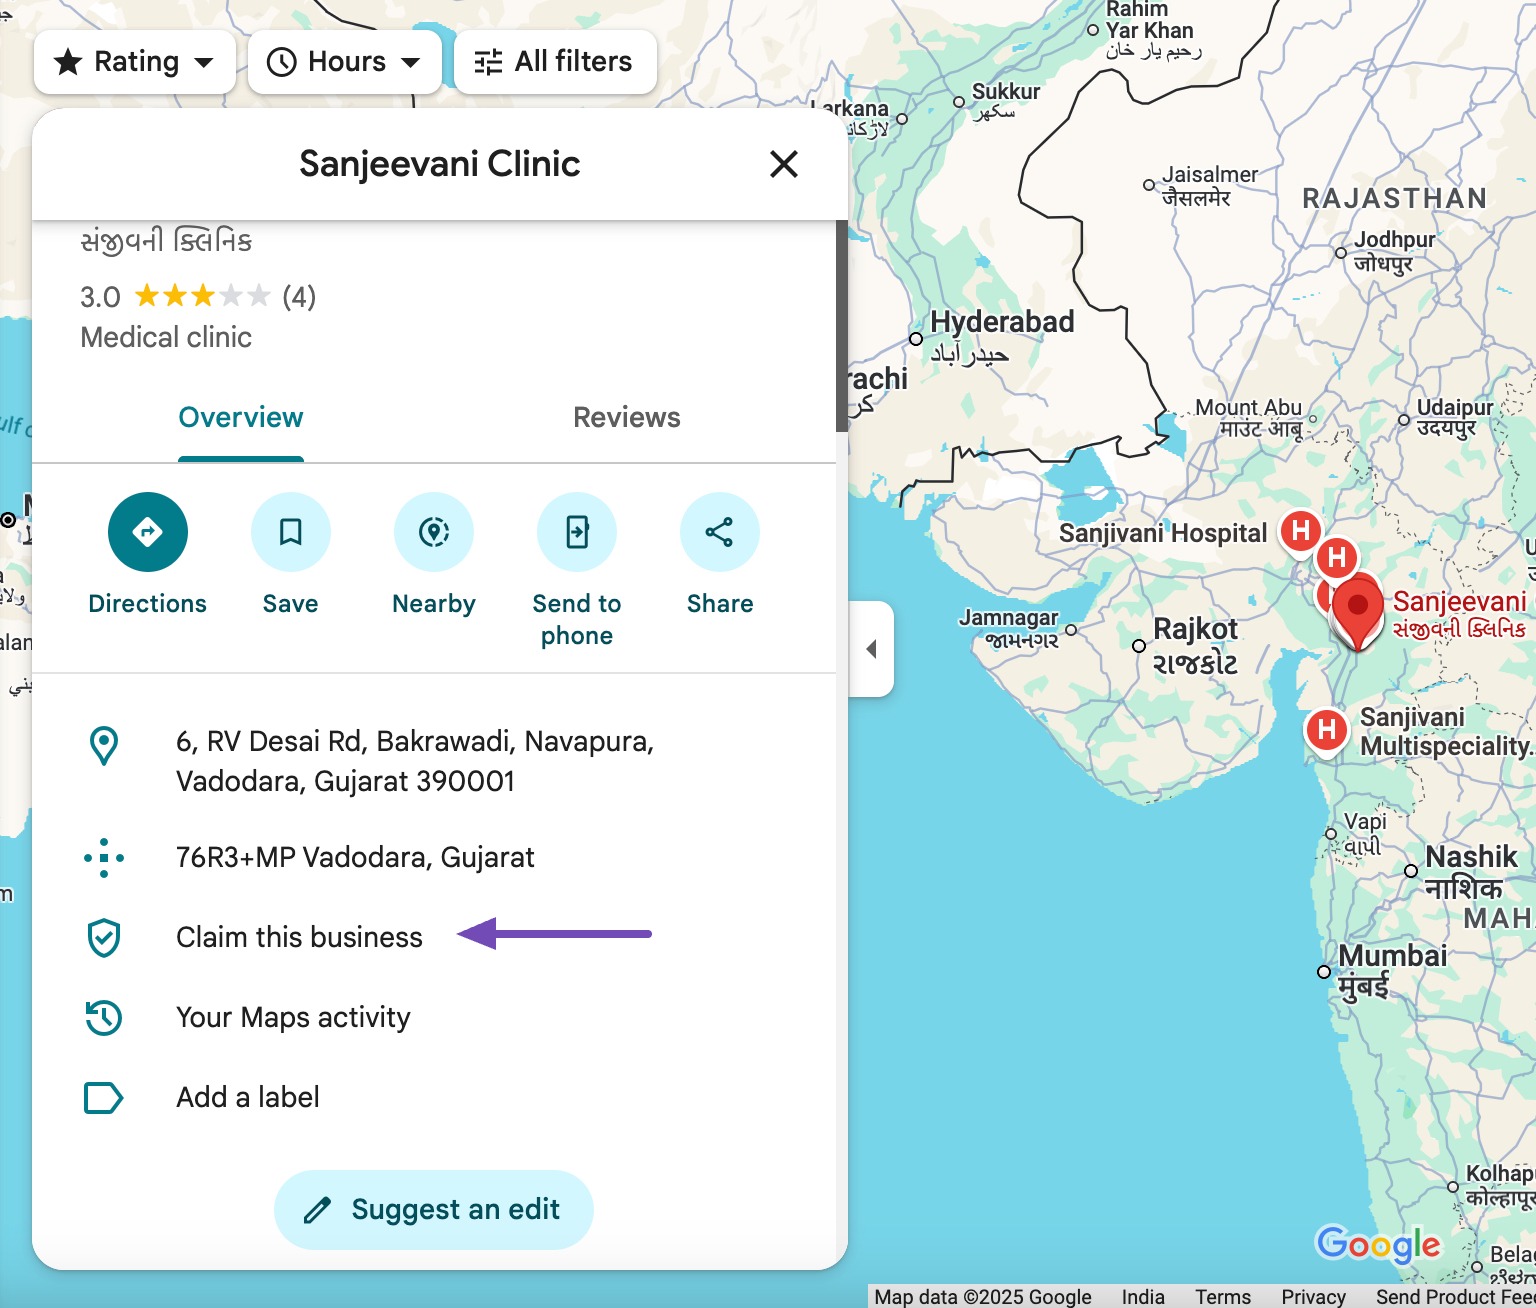Image resolution: width=1536 pixels, height=1308 pixels.
Task: Open the Rating filter dropdown
Action: [x=135, y=62]
